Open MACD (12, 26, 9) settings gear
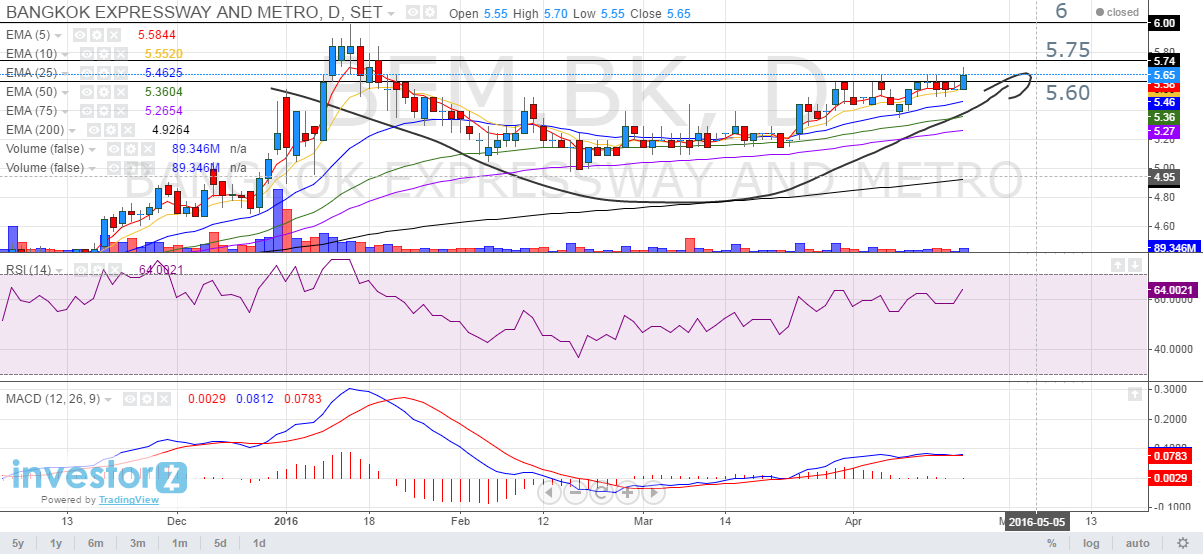This screenshot has width=1203, height=554. (x=147, y=399)
